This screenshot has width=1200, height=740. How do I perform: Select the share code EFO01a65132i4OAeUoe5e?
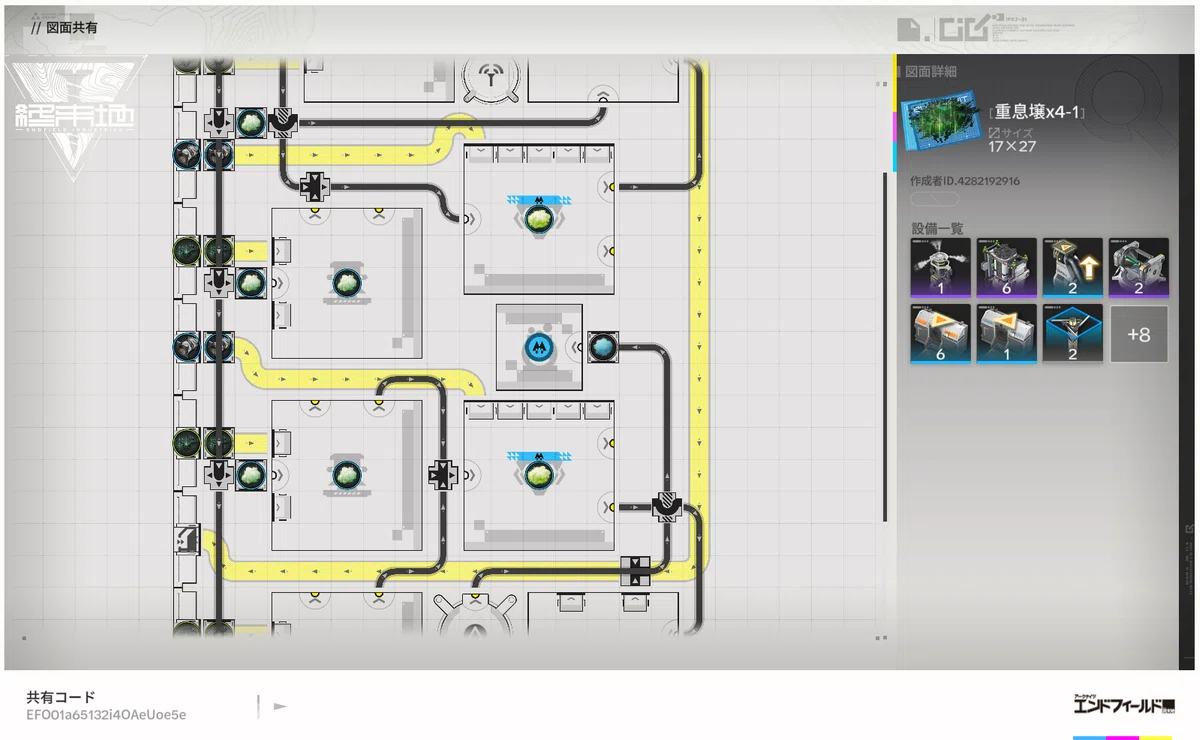point(106,715)
